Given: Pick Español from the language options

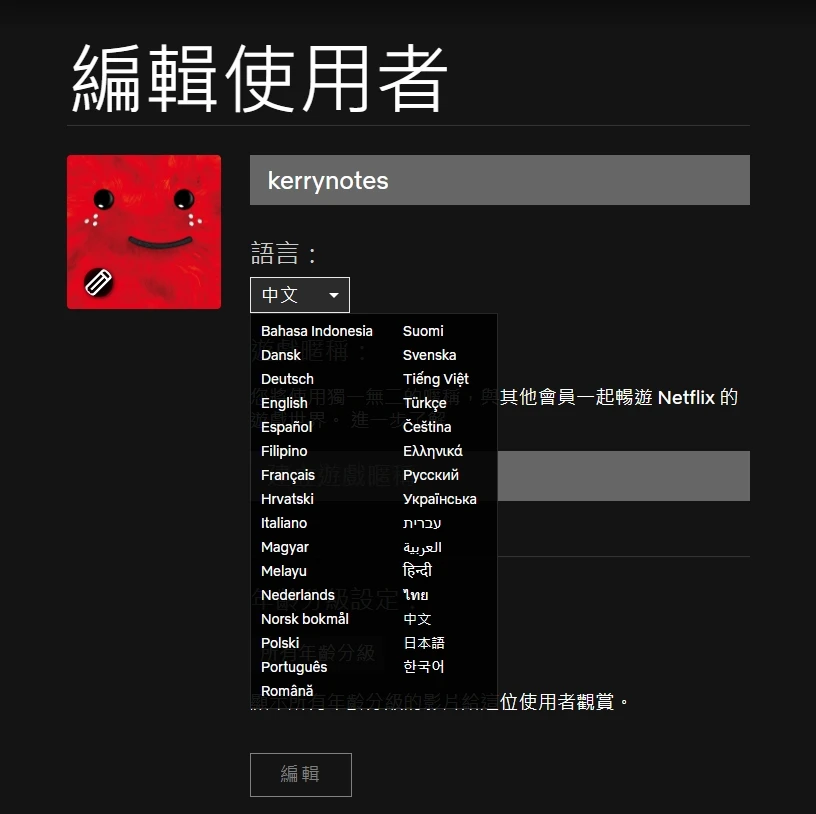Looking at the screenshot, I should (286, 427).
